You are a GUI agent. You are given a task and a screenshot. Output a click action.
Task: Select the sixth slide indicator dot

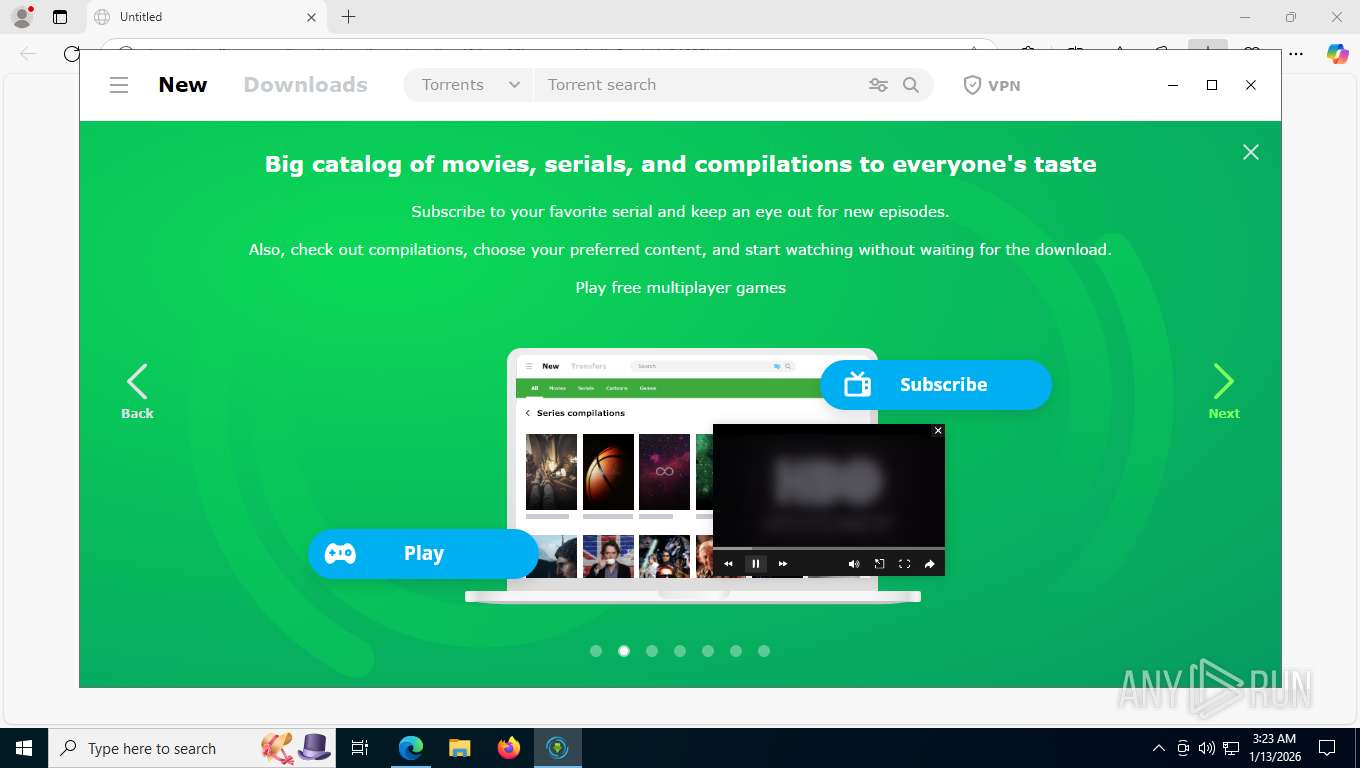pos(736,651)
